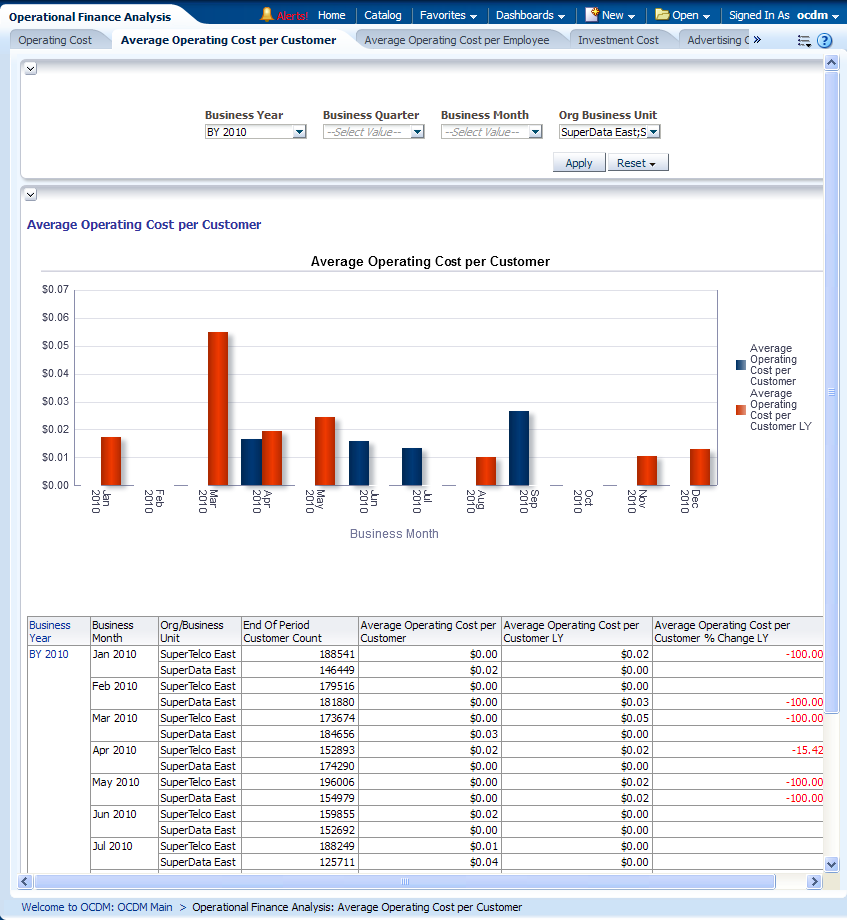Open the dashboard Help icon
847x920 pixels.
point(824,41)
